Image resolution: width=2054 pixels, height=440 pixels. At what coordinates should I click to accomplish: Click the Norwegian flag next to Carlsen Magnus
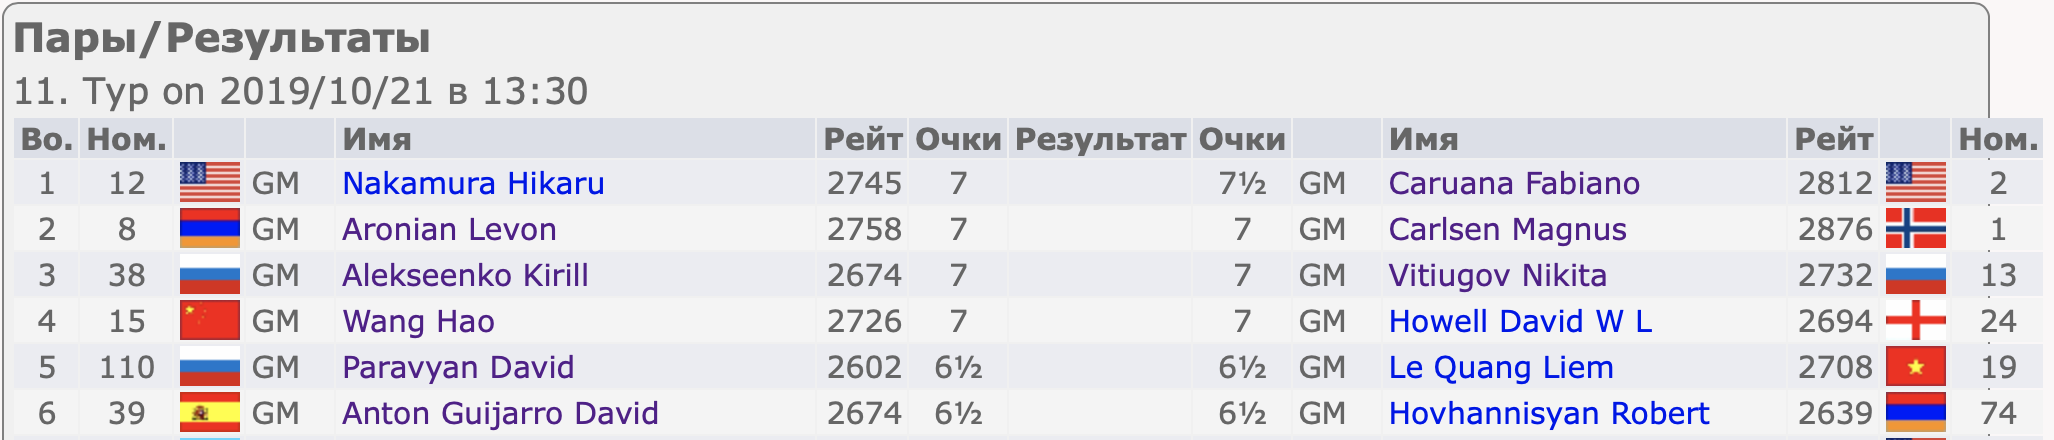pyautogui.click(x=1915, y=229)
